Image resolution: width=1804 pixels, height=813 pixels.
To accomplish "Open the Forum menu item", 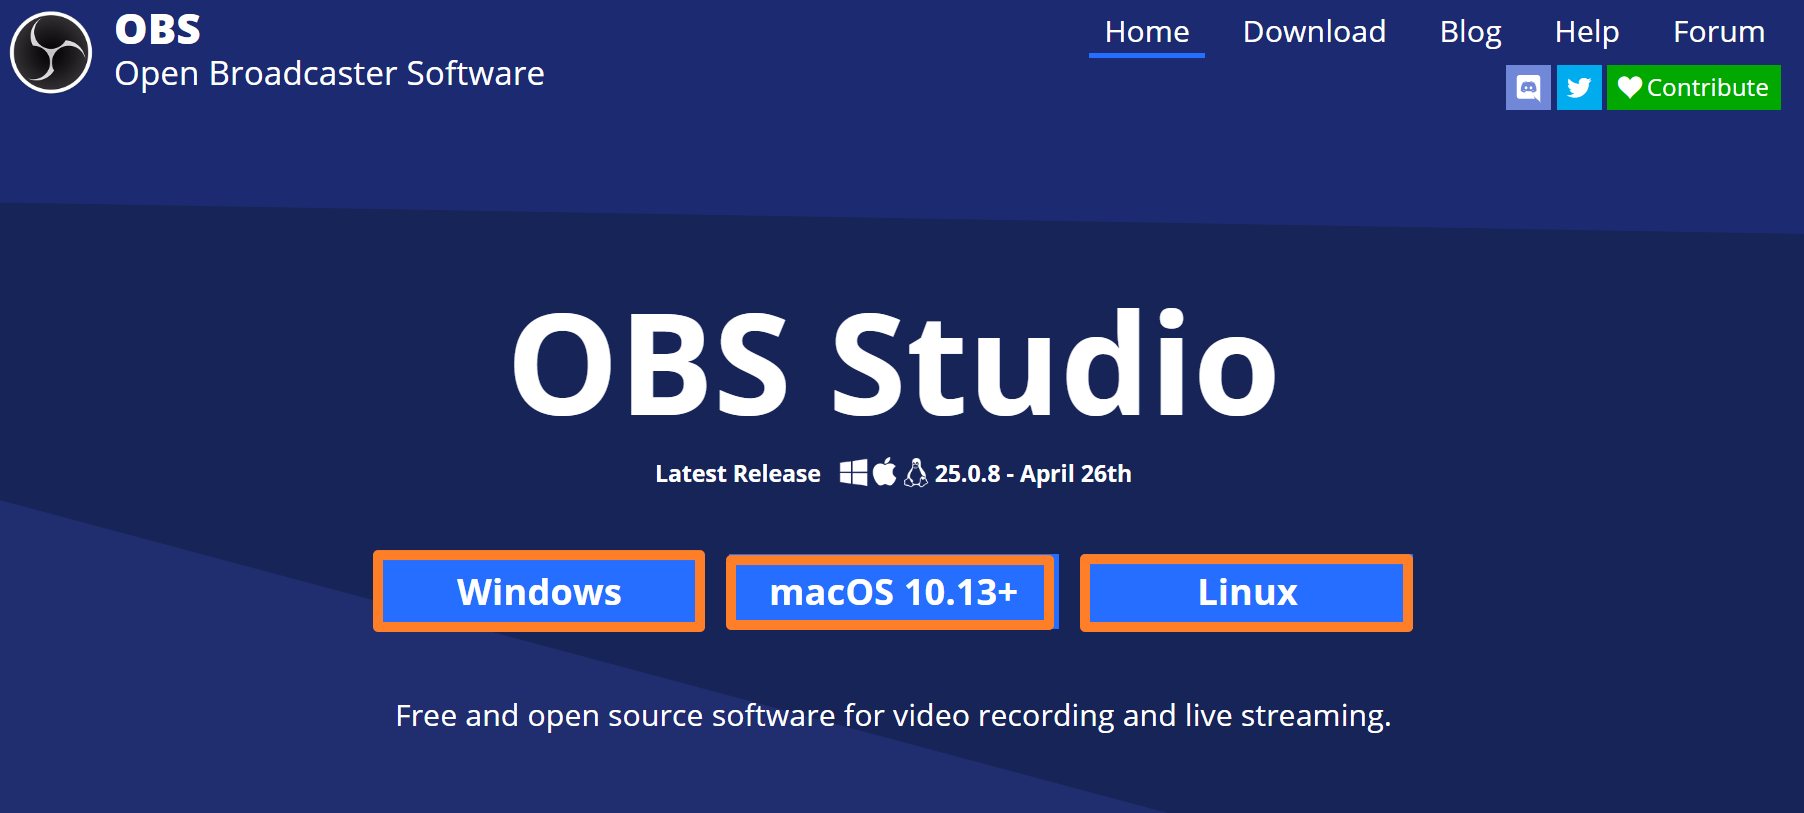I will click(1719, 32).
